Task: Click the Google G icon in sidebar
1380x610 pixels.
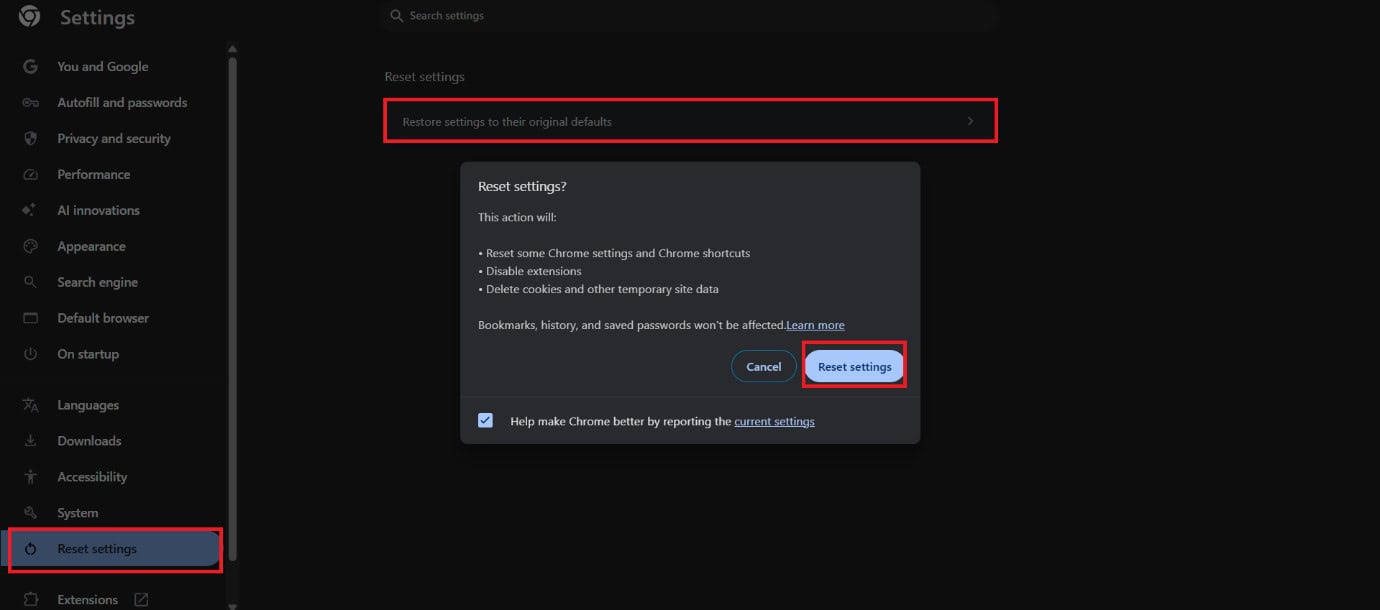Action: tap(30, 67)
